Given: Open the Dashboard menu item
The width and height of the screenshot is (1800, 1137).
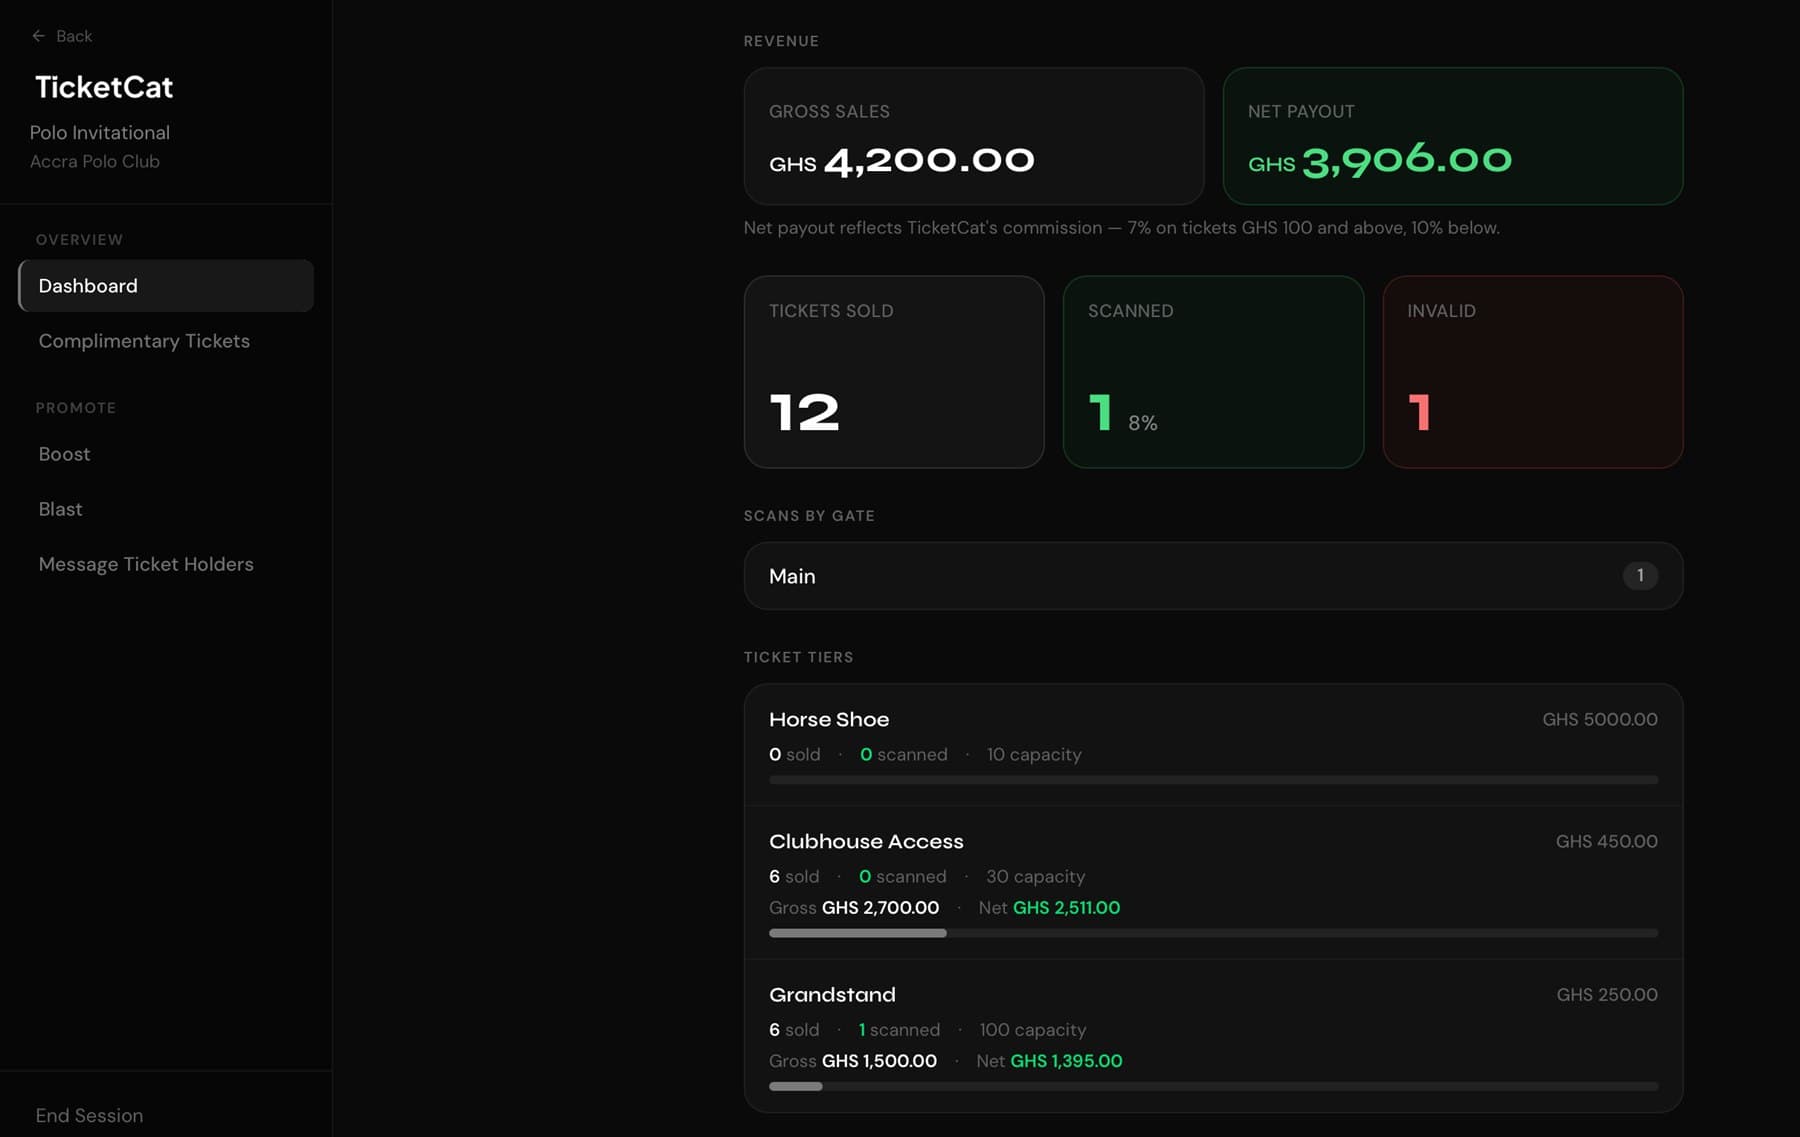Looking at the screenshot, I should click(166, 286).
